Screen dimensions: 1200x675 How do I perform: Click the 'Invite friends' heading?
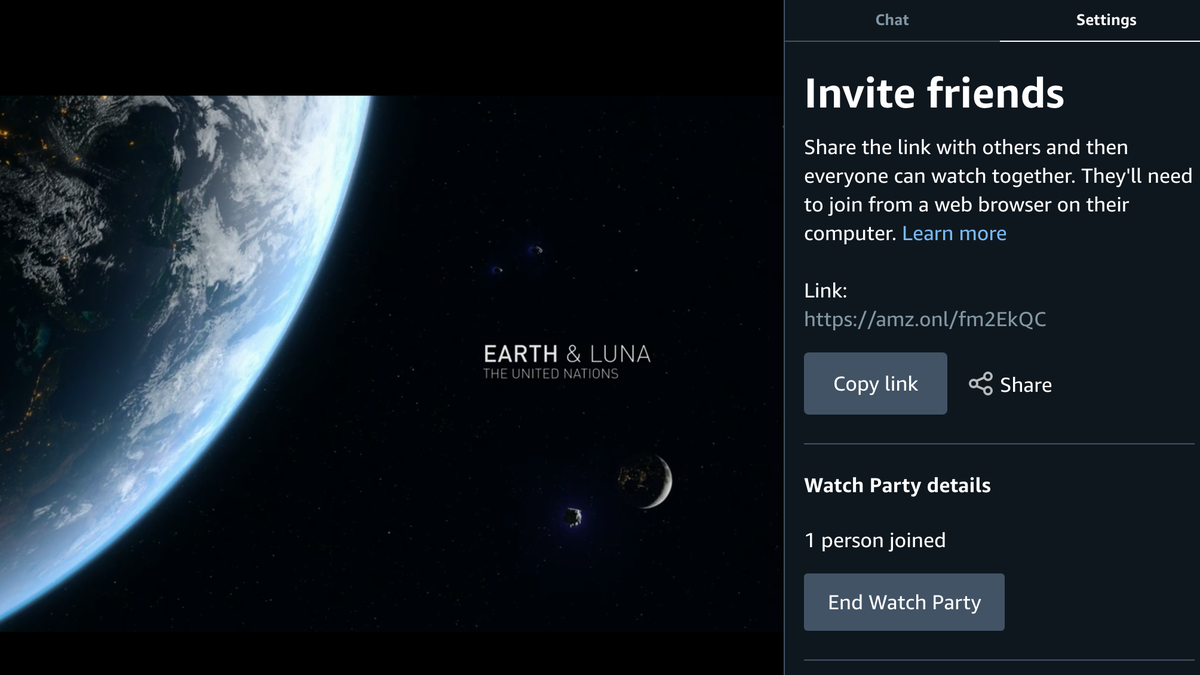(x=934, y=93)
